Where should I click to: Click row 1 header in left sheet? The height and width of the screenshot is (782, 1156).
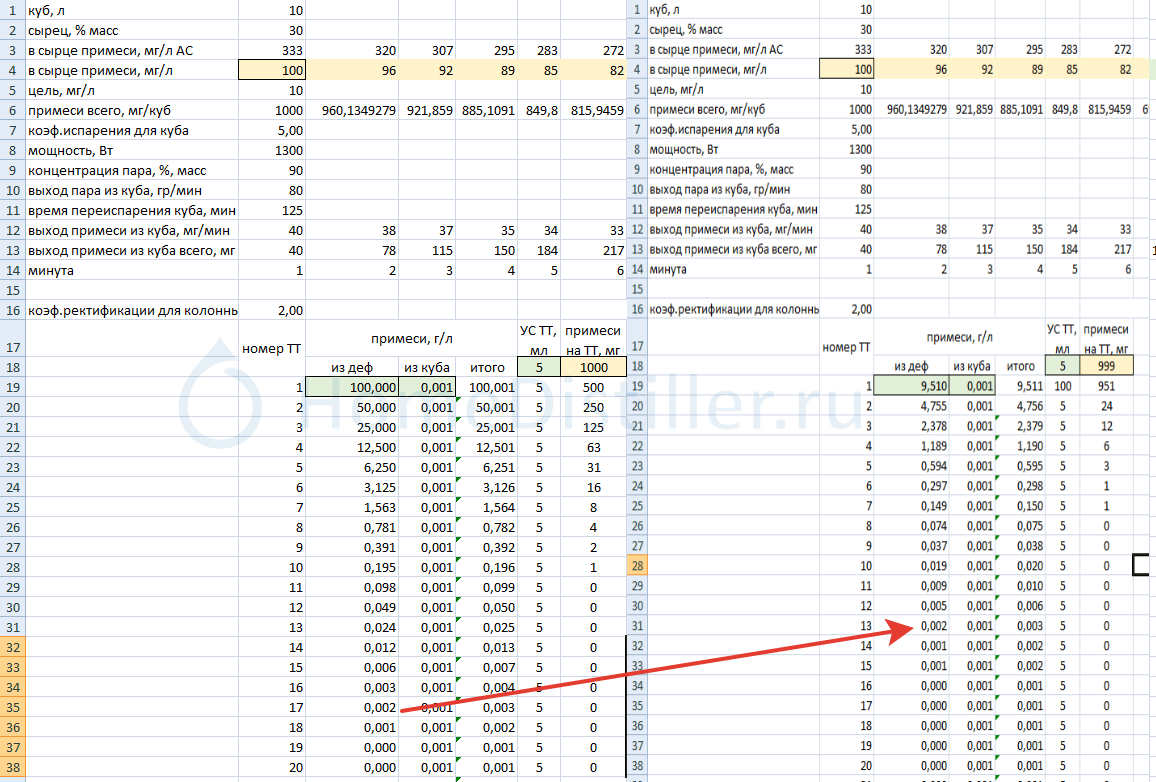(x=13, y=10)
